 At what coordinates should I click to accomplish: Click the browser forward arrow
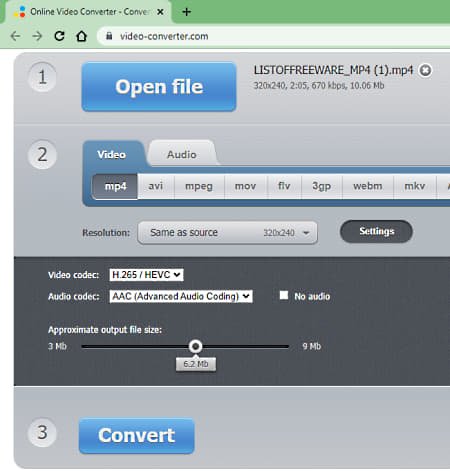[37, 36]
